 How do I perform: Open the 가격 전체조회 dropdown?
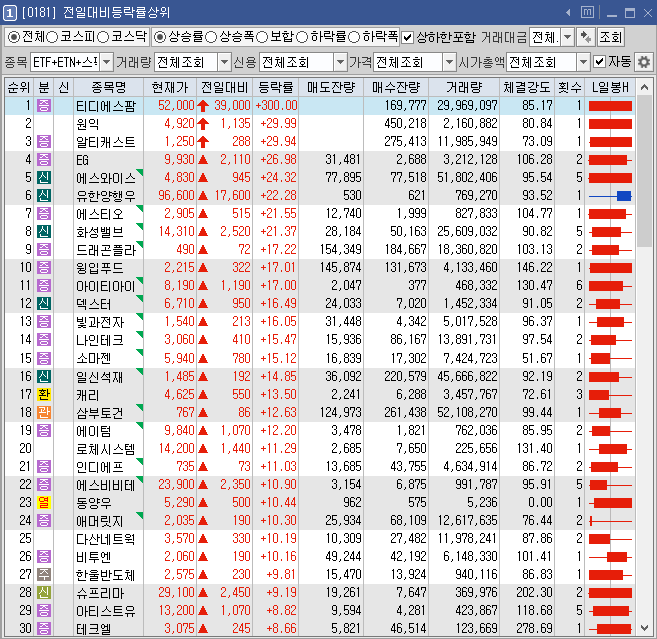449,62
